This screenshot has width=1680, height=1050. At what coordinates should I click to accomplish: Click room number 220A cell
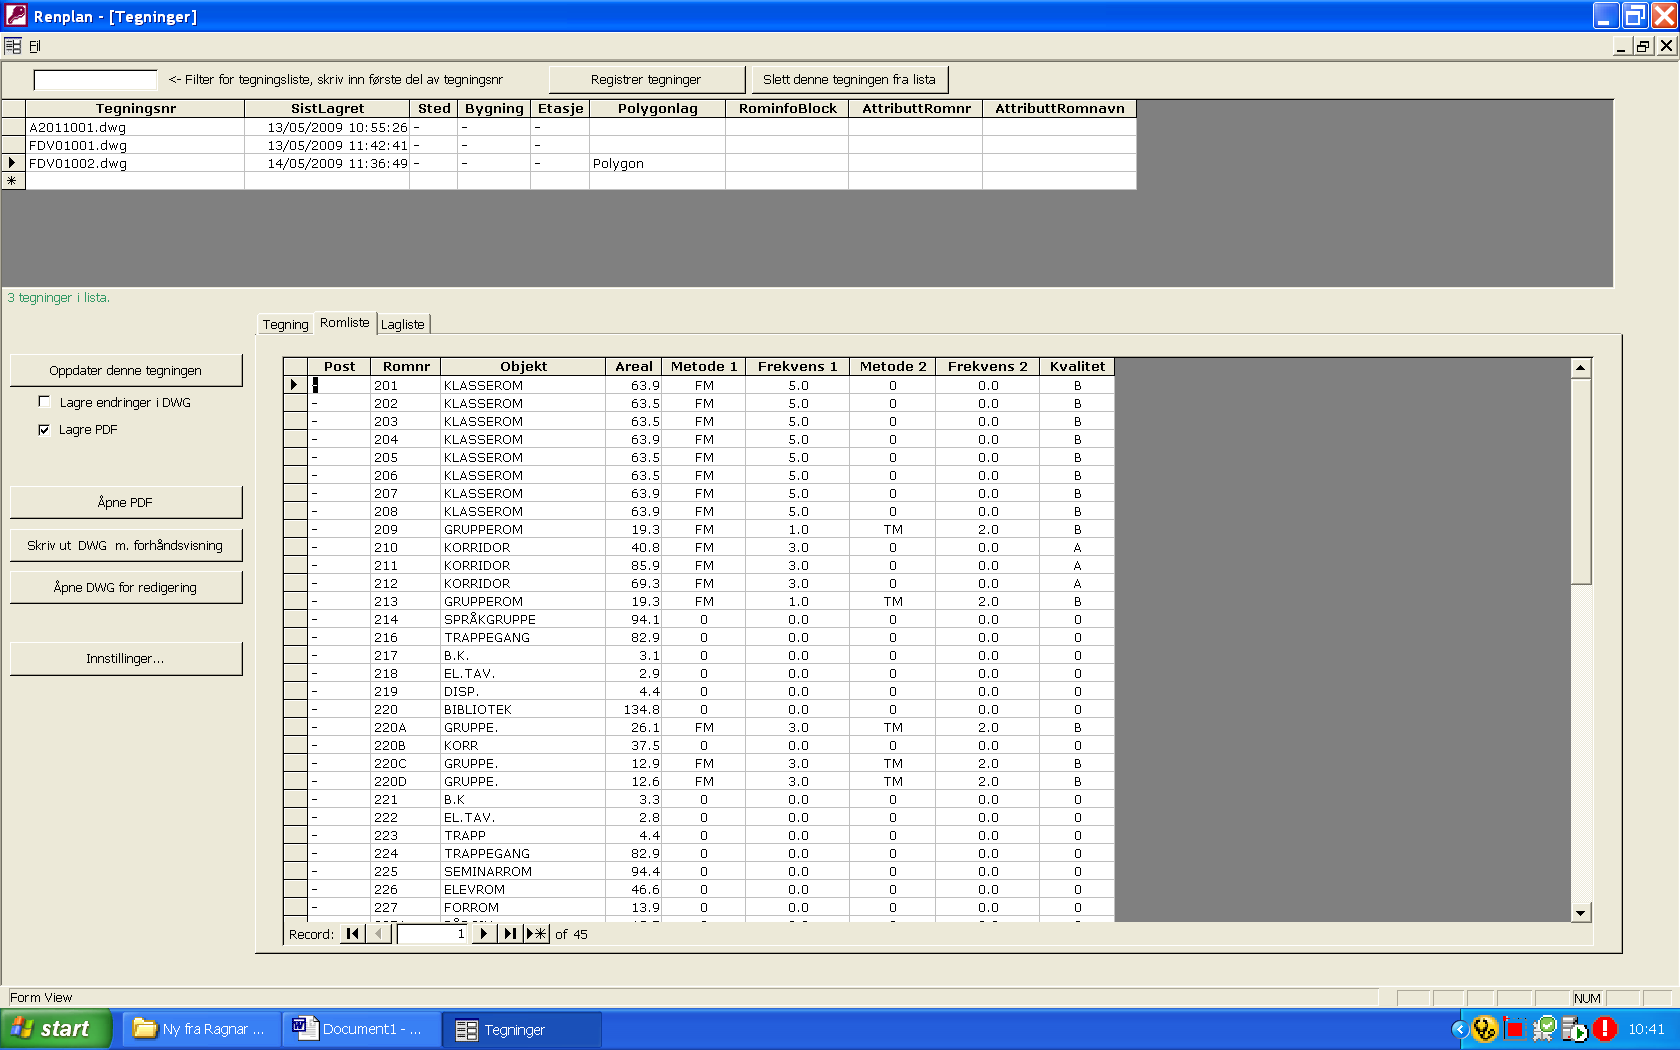405,727
